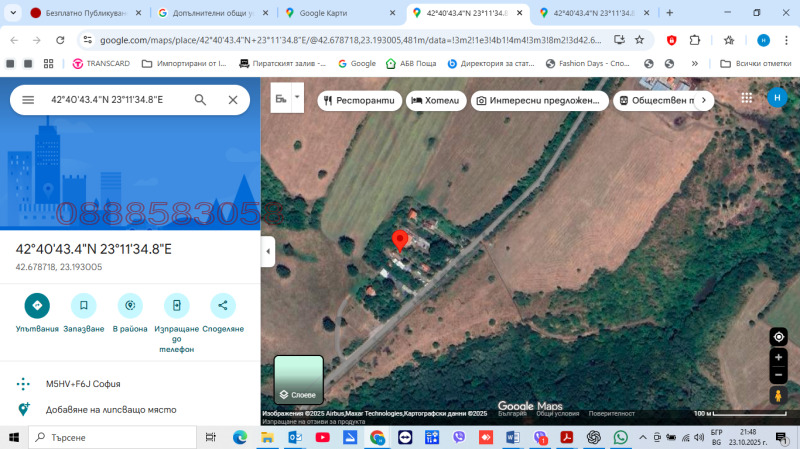Click the В района nearby icon
Screen dimensions: 800x449
130,306
